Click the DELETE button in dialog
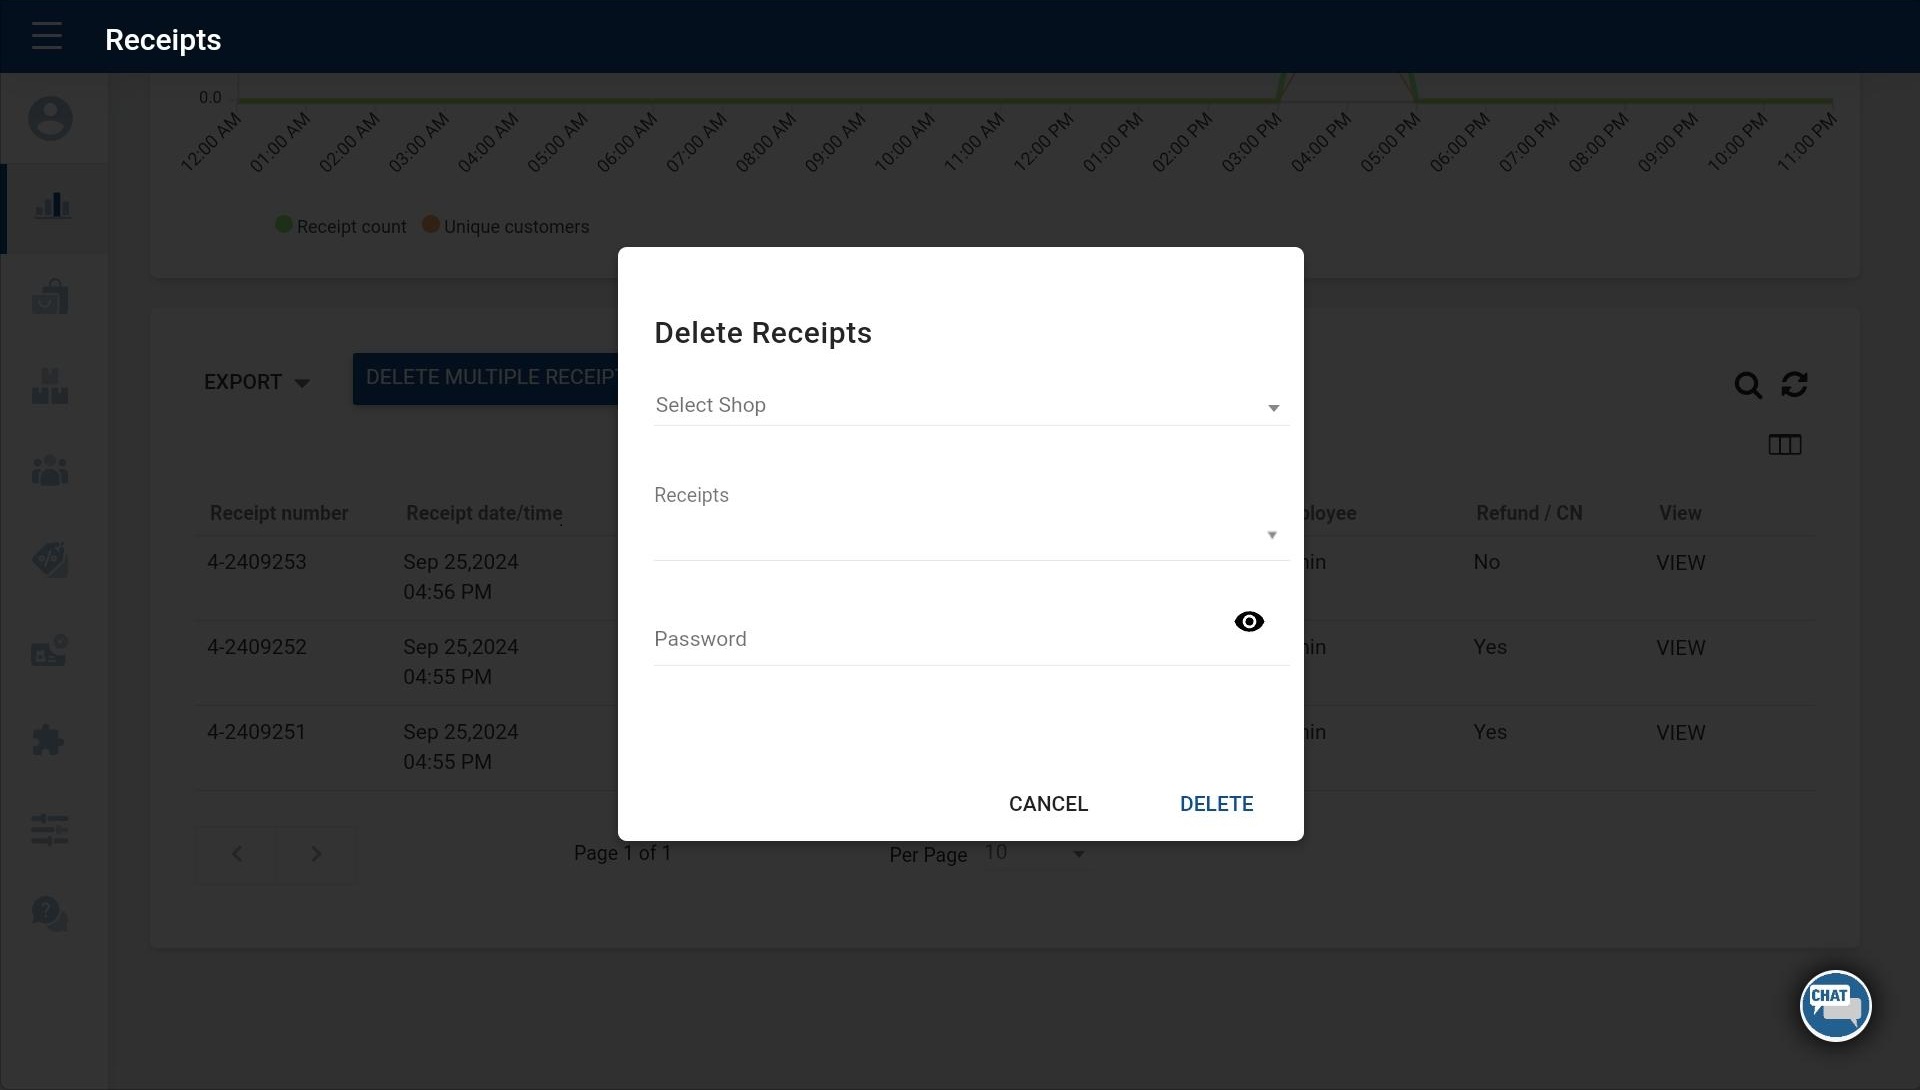 (x=1216, y=804)
